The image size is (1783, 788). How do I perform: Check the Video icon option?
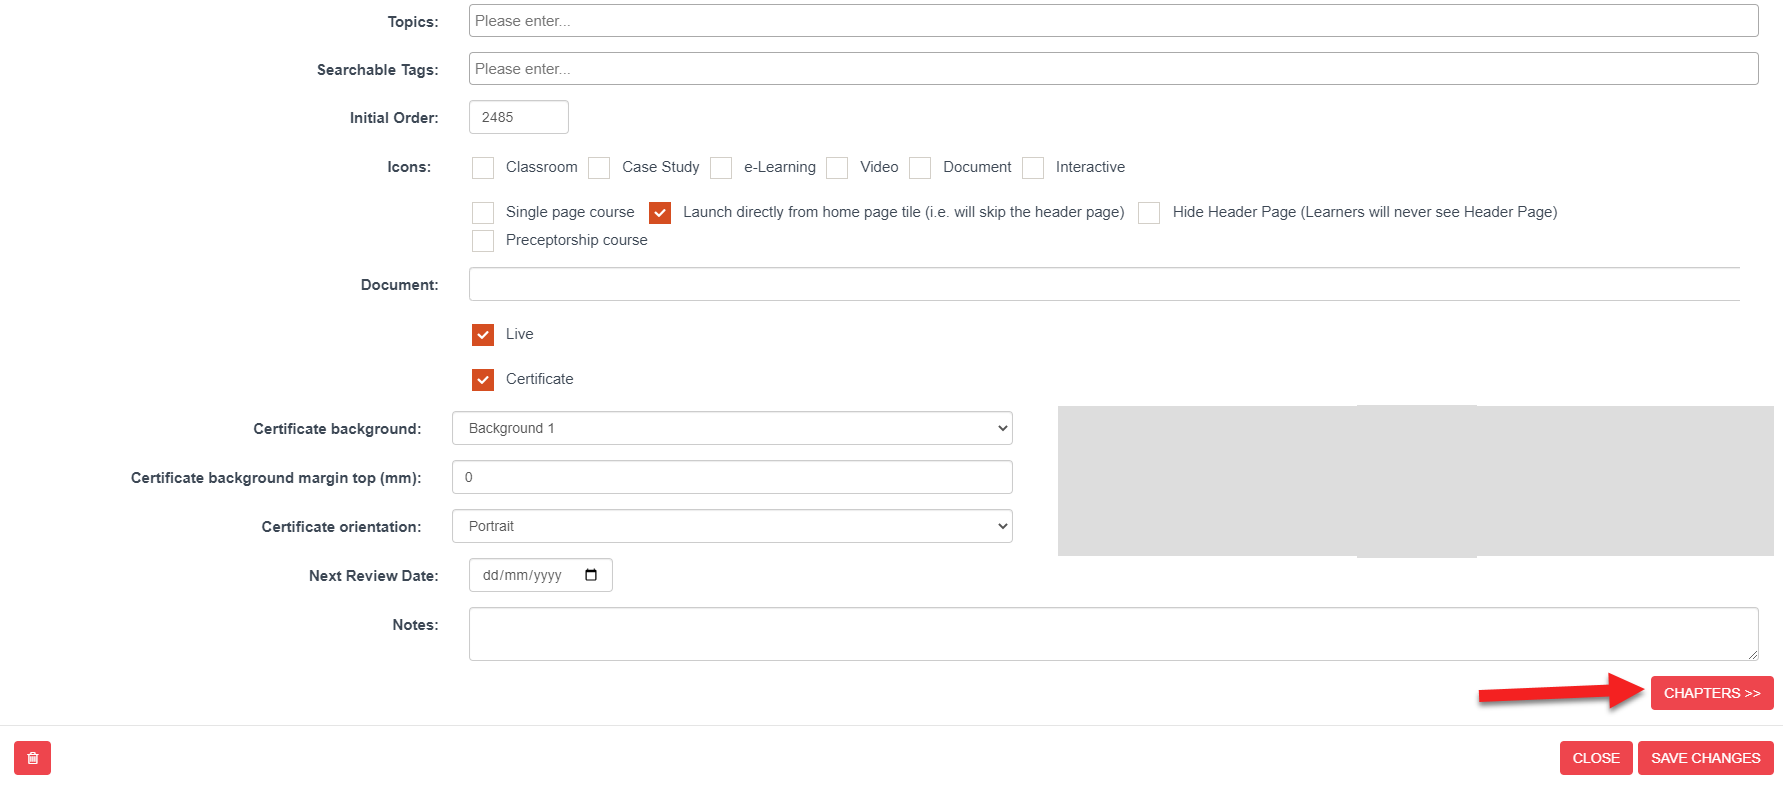pos(837,168)
